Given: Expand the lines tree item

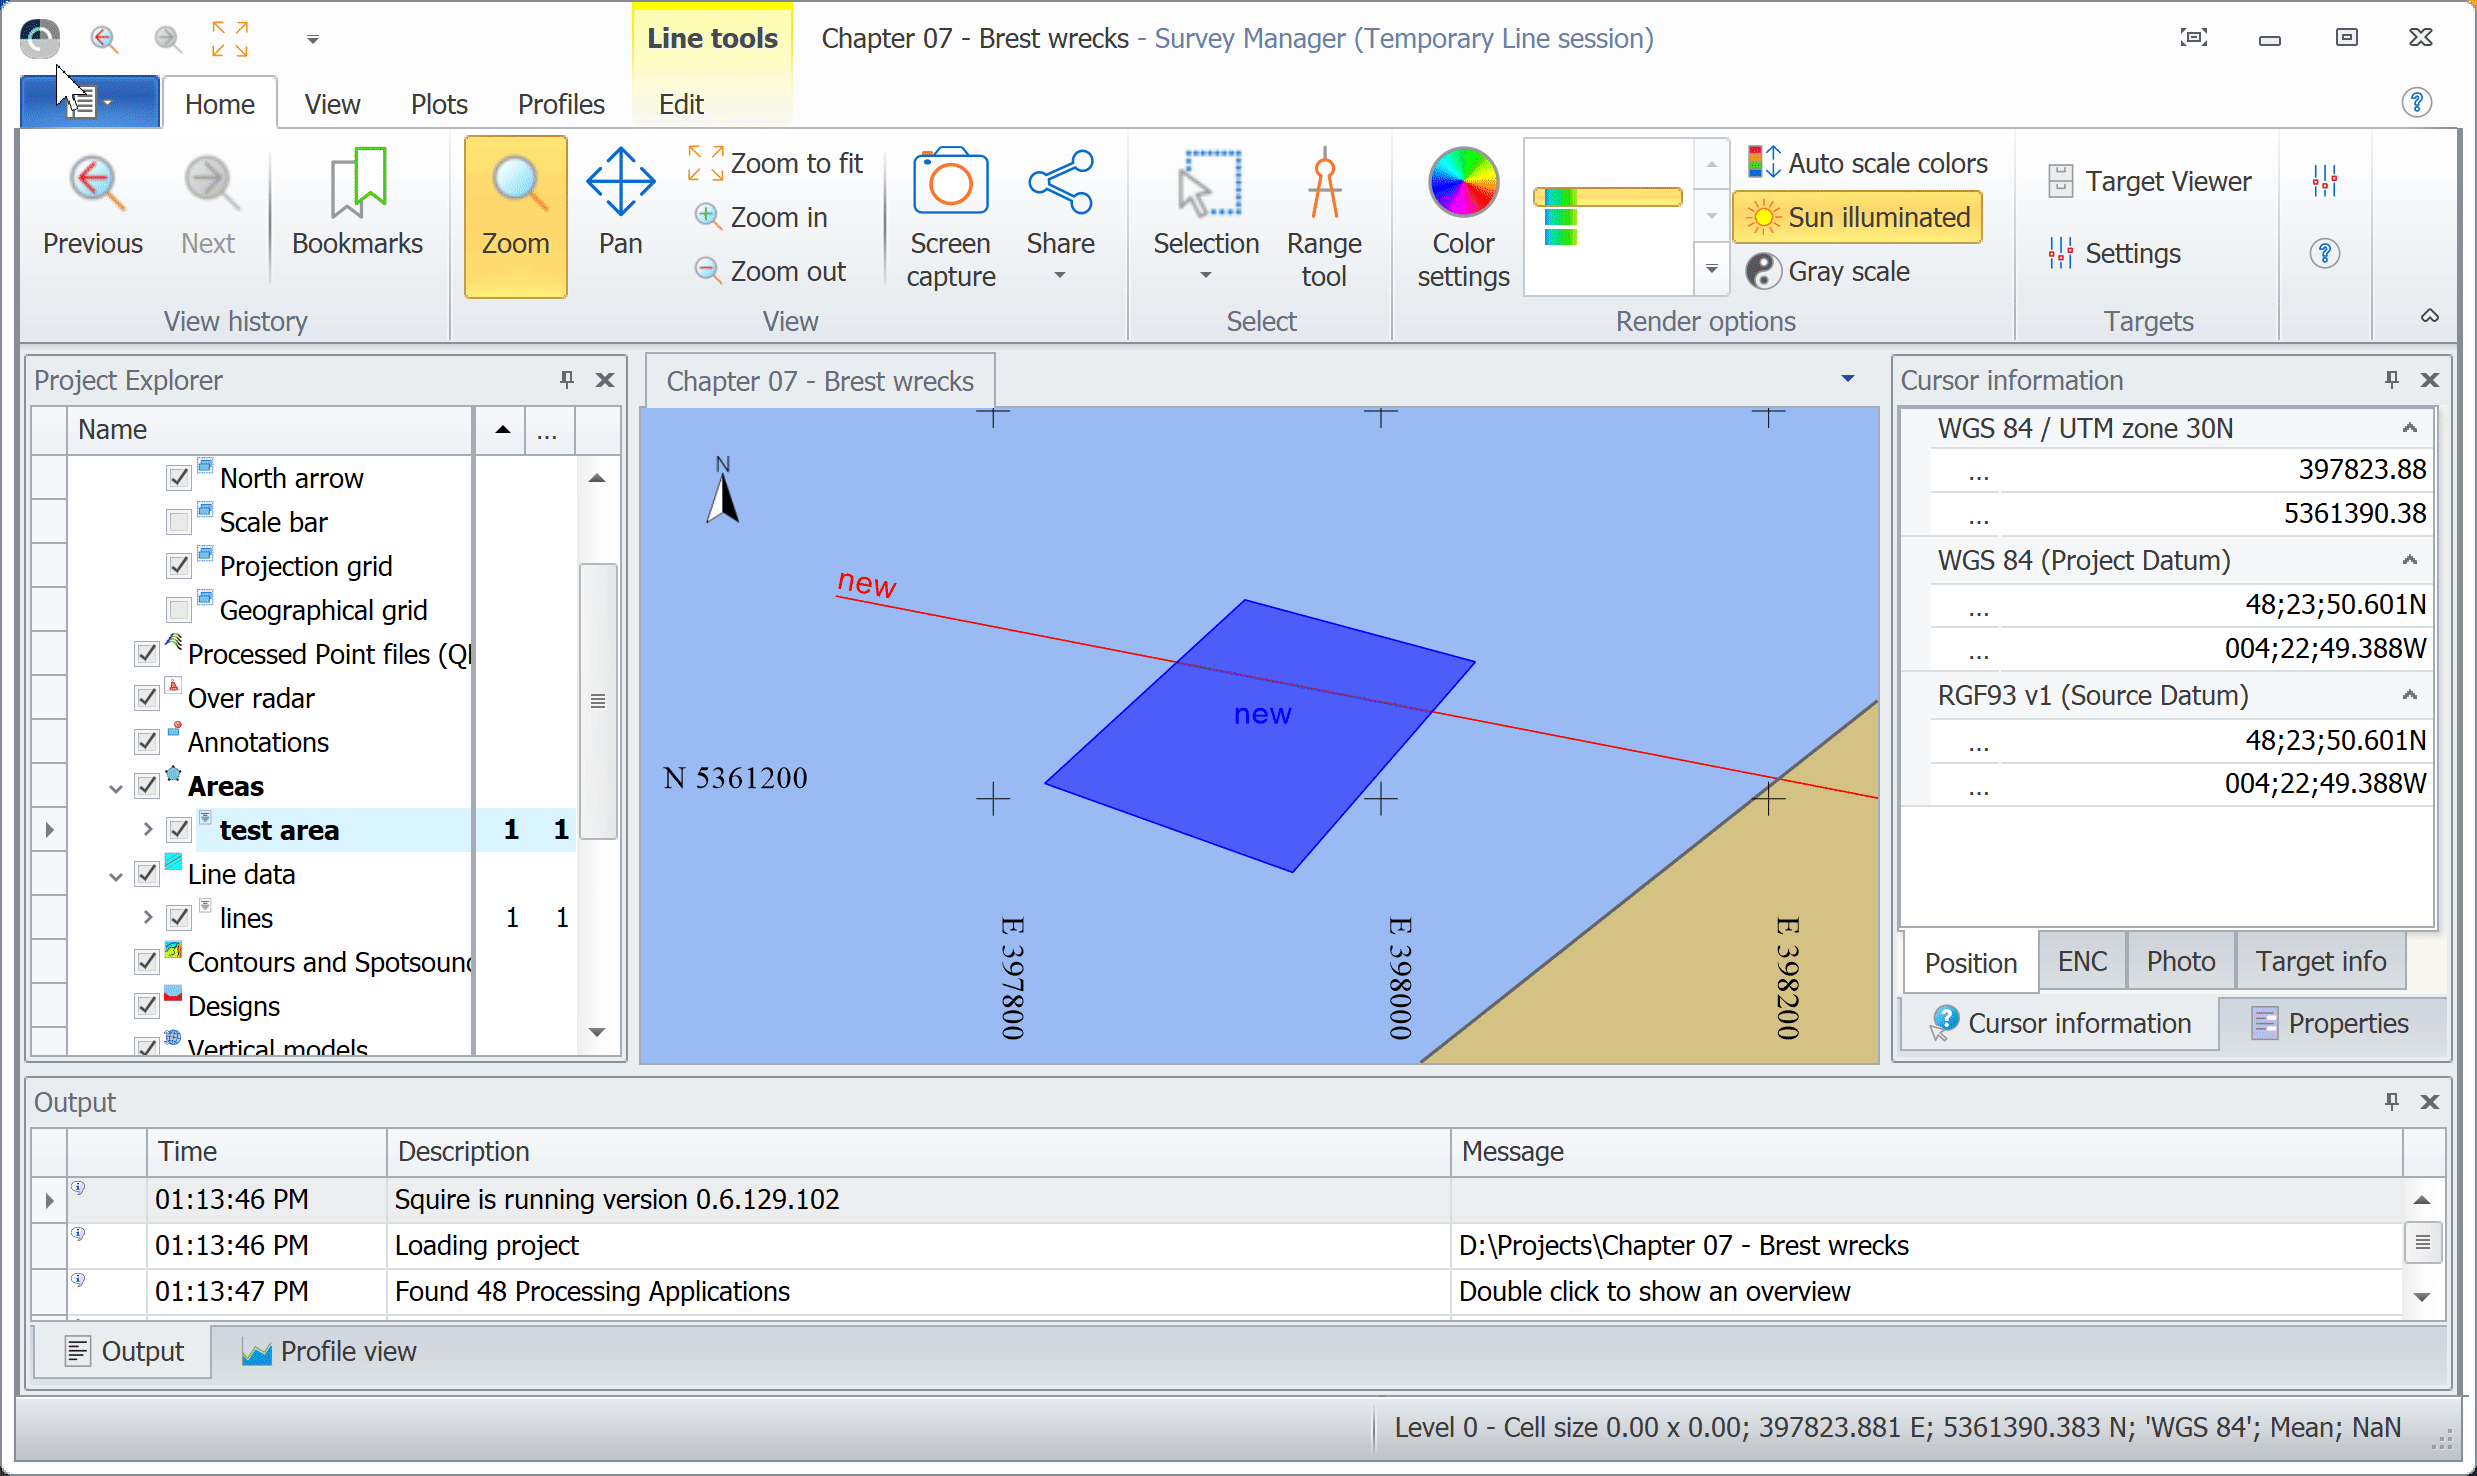Looking at the screenshot, I should (146, 917).
